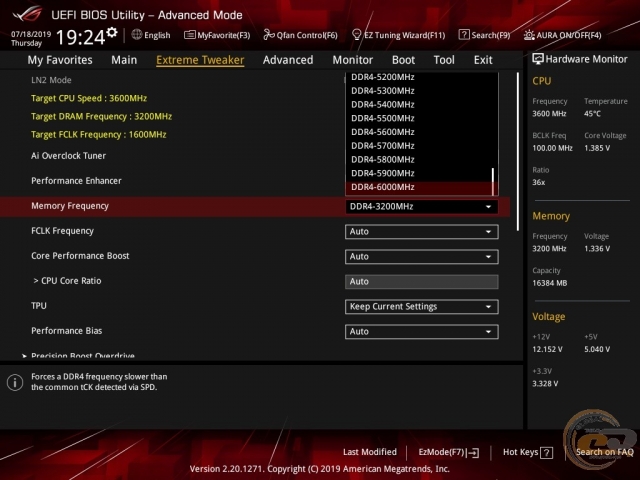Click Target DRAM Frequency : 3200MHz text
Screen dimensions: 640x480
101,116
